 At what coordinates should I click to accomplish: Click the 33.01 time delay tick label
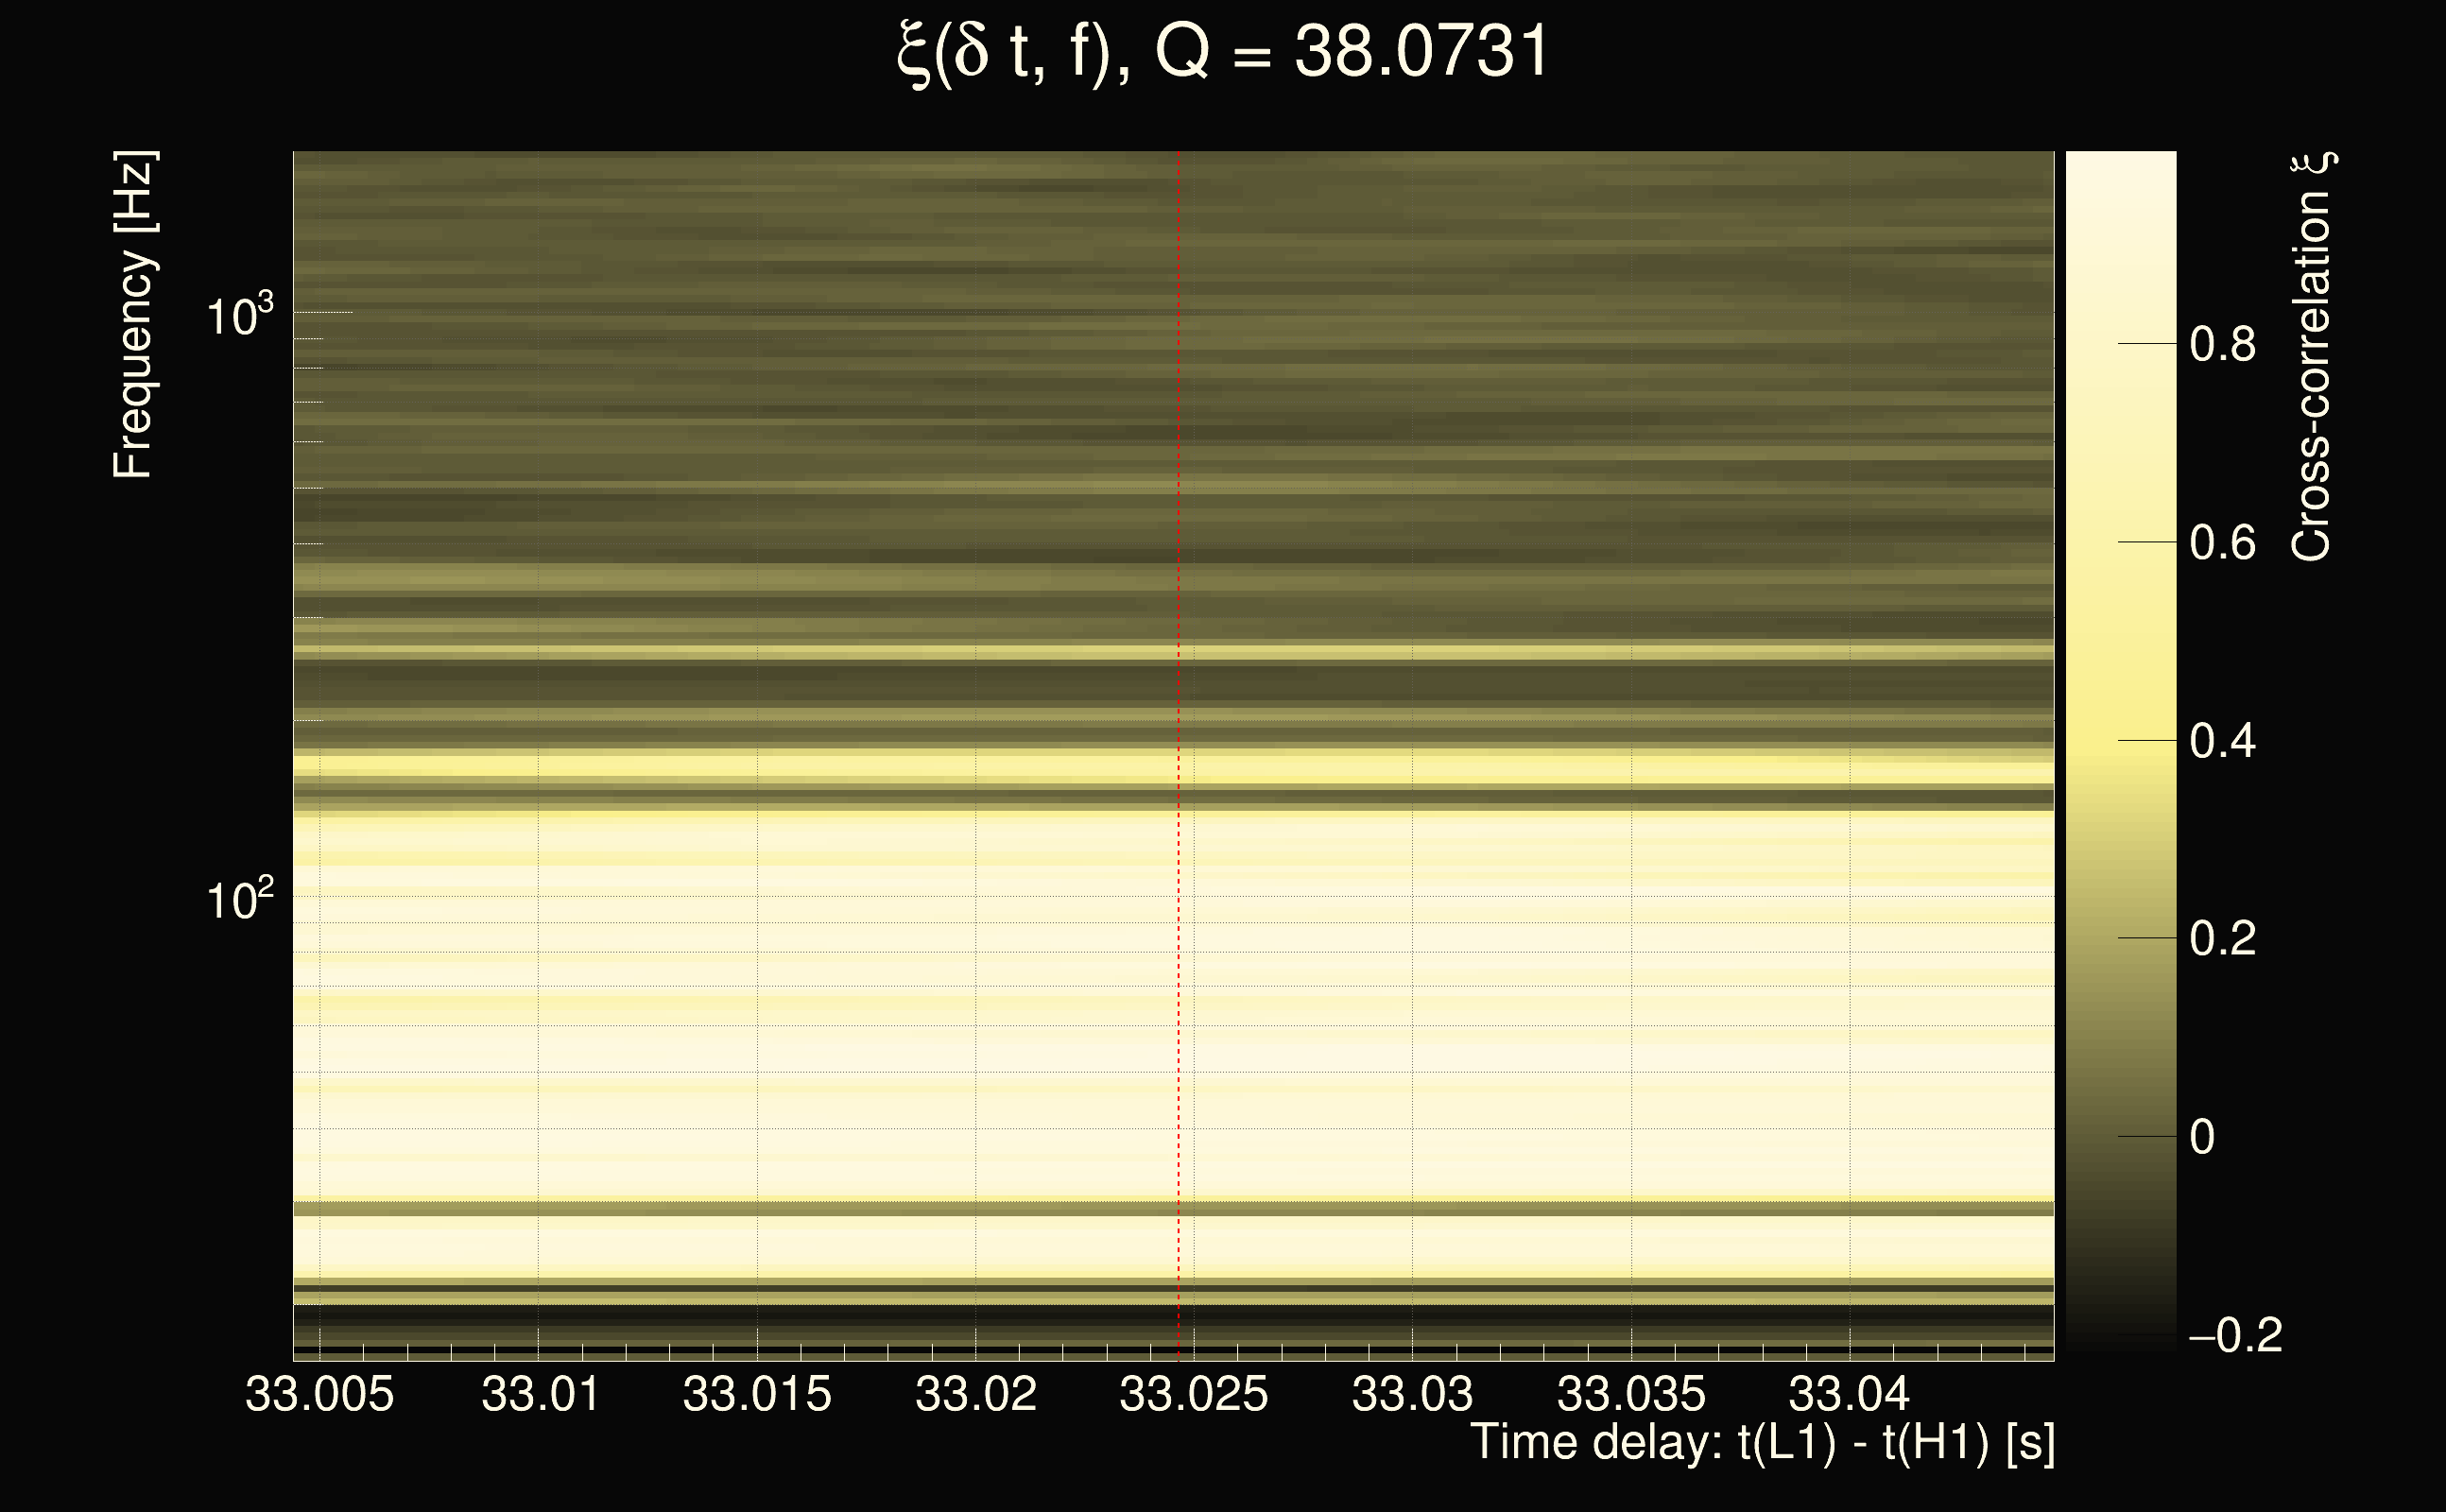click(540, 1394)
